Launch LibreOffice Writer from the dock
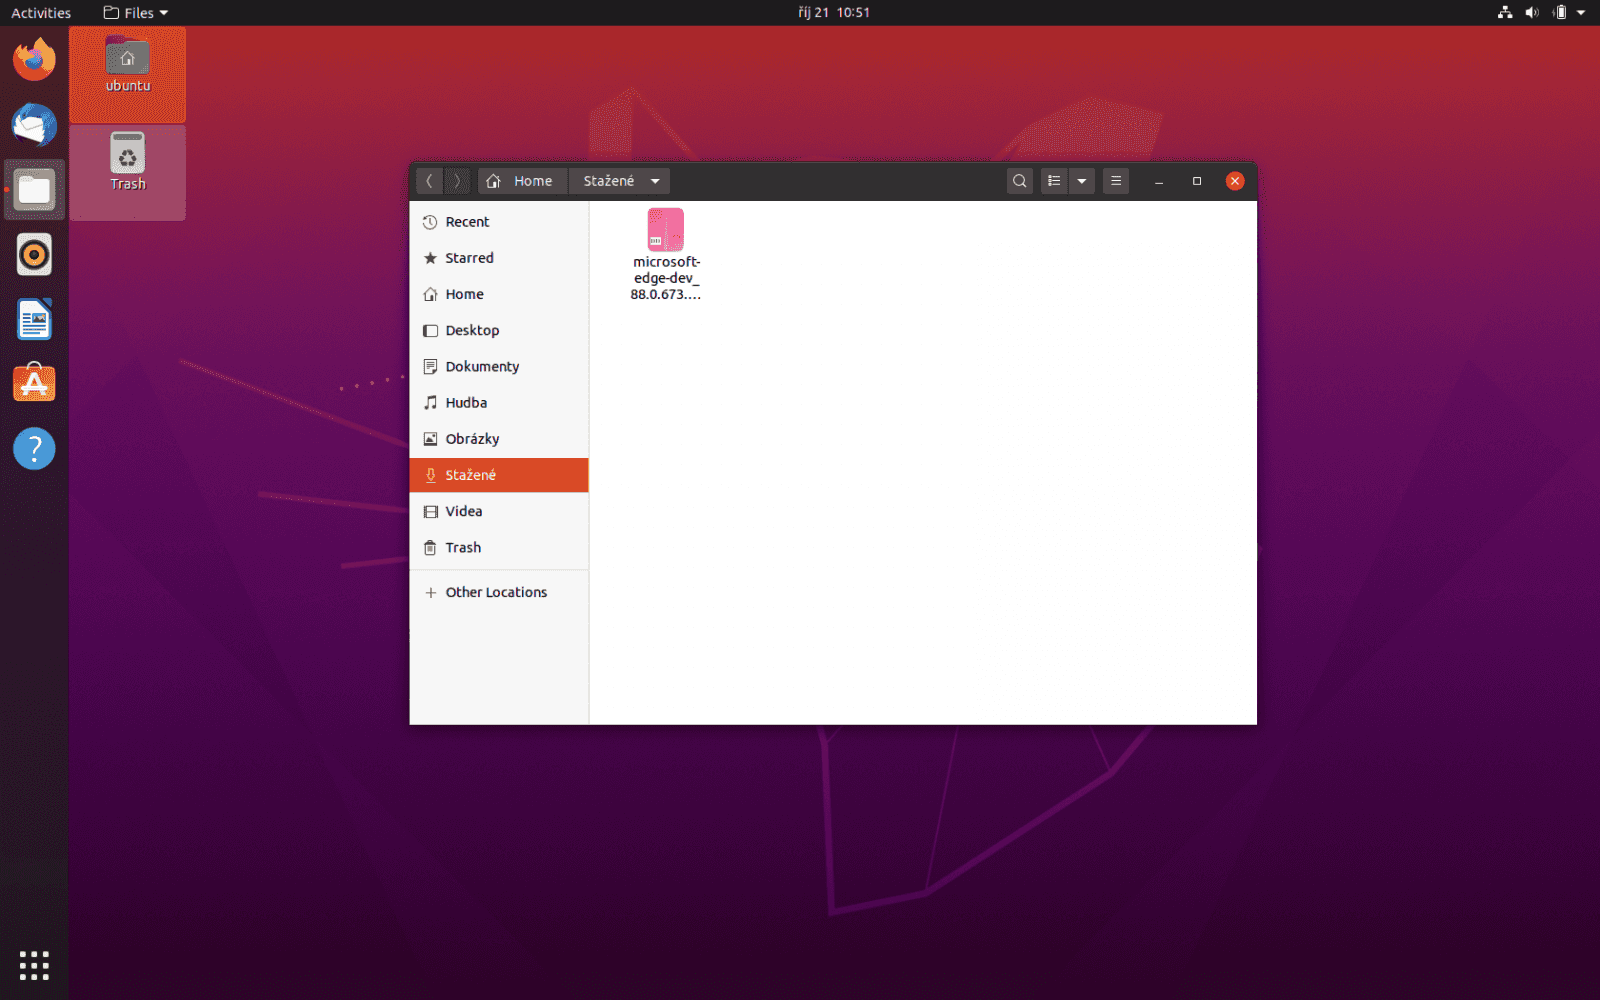The width and height of the screenshot is (1600, 1000). [x=34, y=318]
